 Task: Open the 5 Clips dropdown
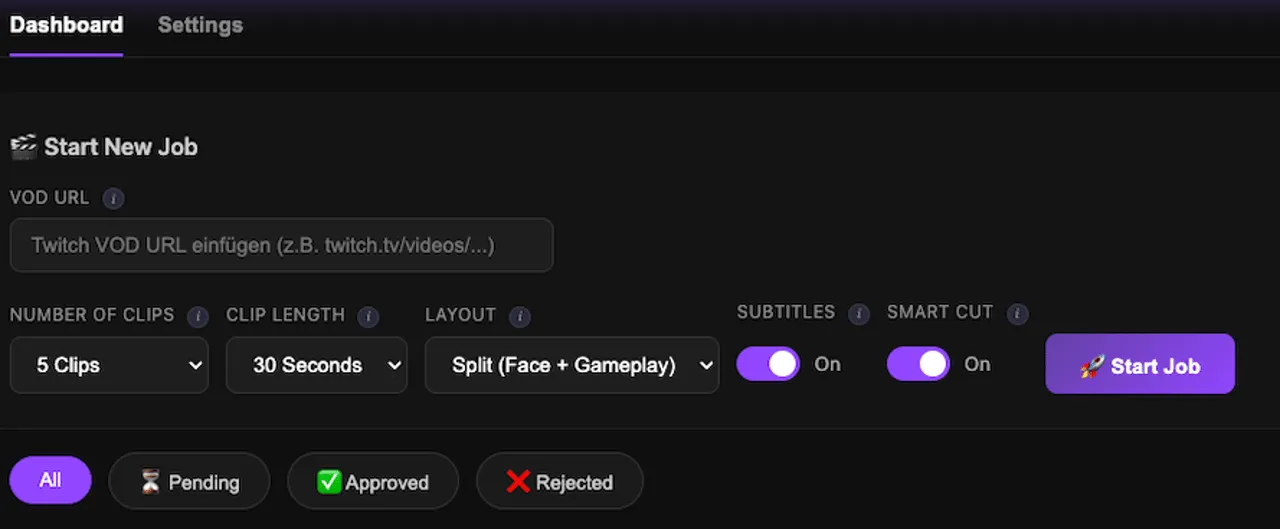(x=109, y=365)
